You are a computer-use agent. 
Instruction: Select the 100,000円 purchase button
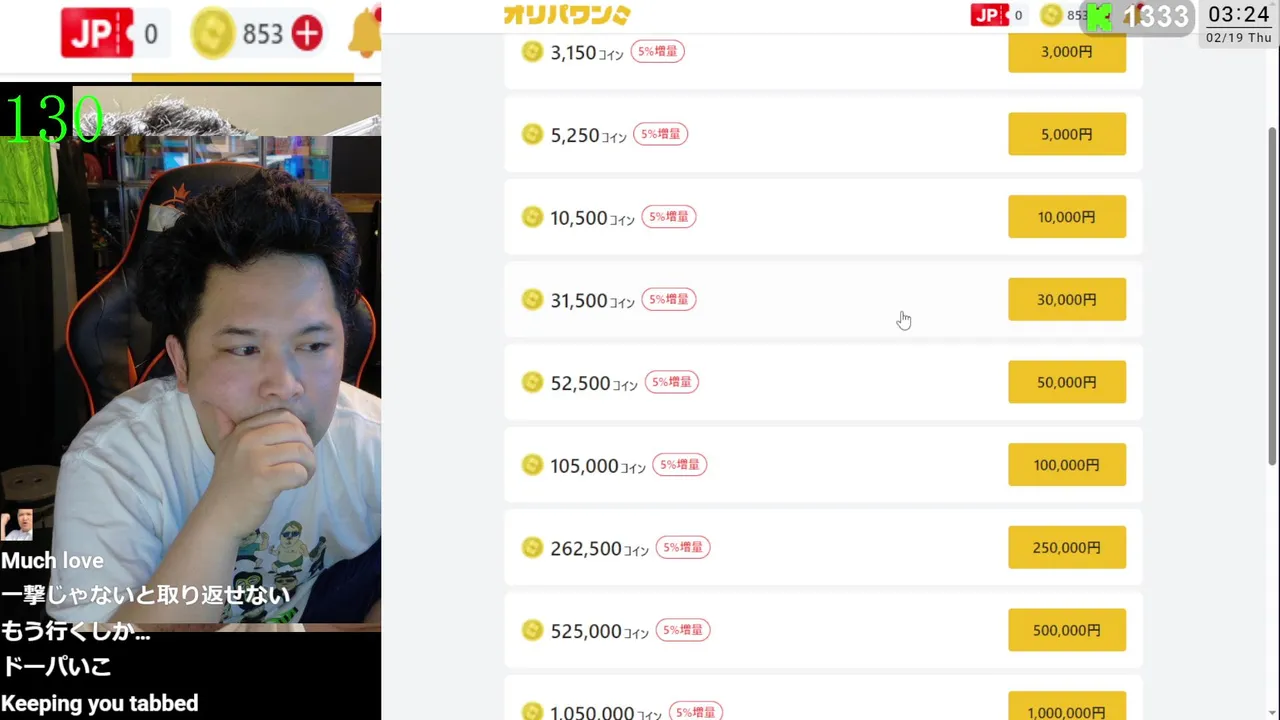[x=1067, y=465]
